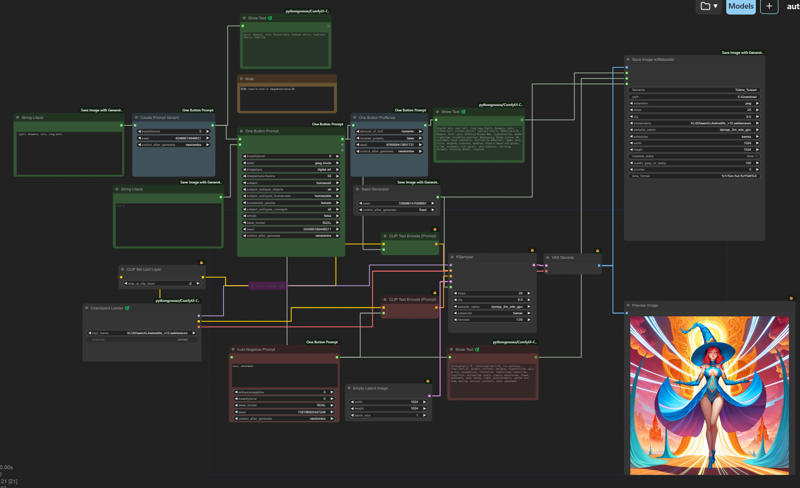
Task: Click orange badge above Empty Latent Image
Action: click(428, 381)
